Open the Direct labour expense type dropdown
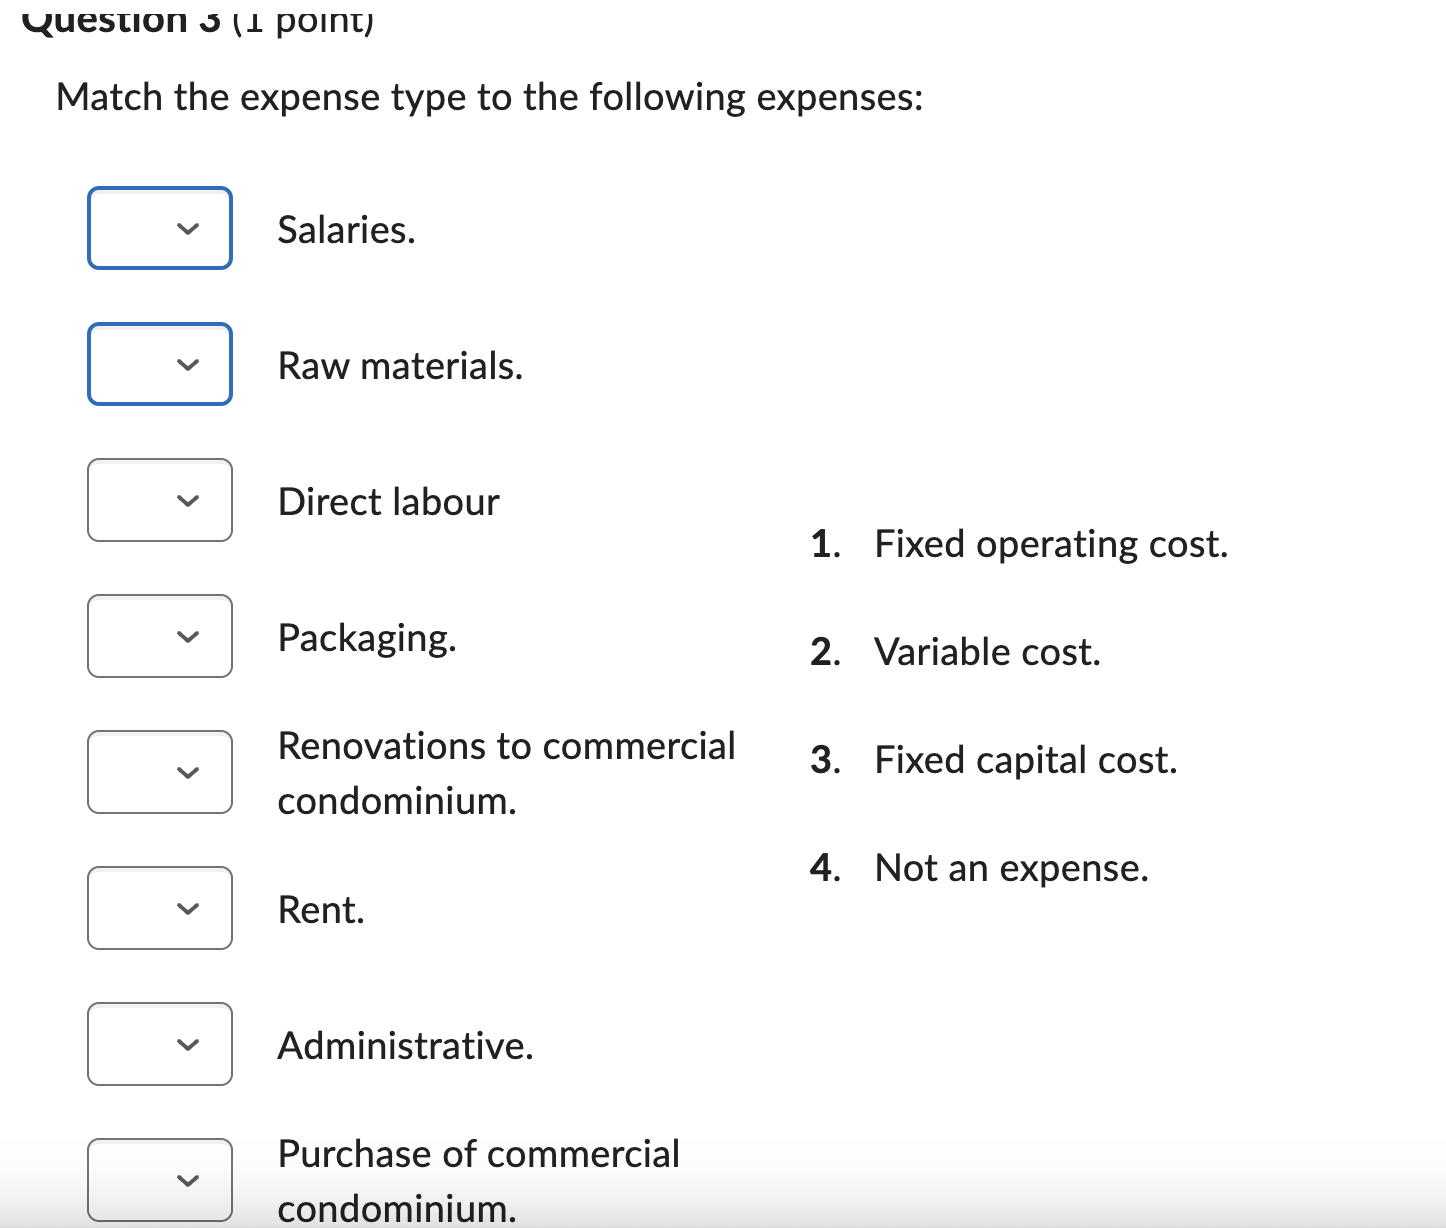The image size is (1446, 1228). click(159, 500)
